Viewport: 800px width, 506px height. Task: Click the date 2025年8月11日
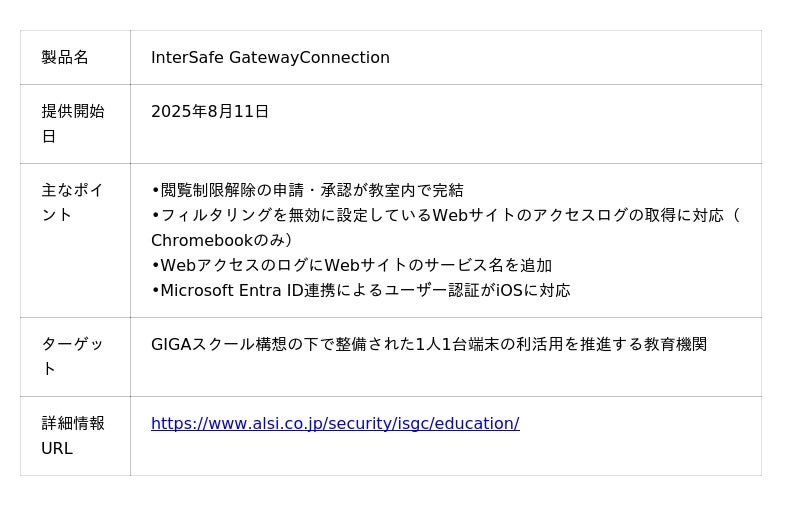(x=210, y=111)
